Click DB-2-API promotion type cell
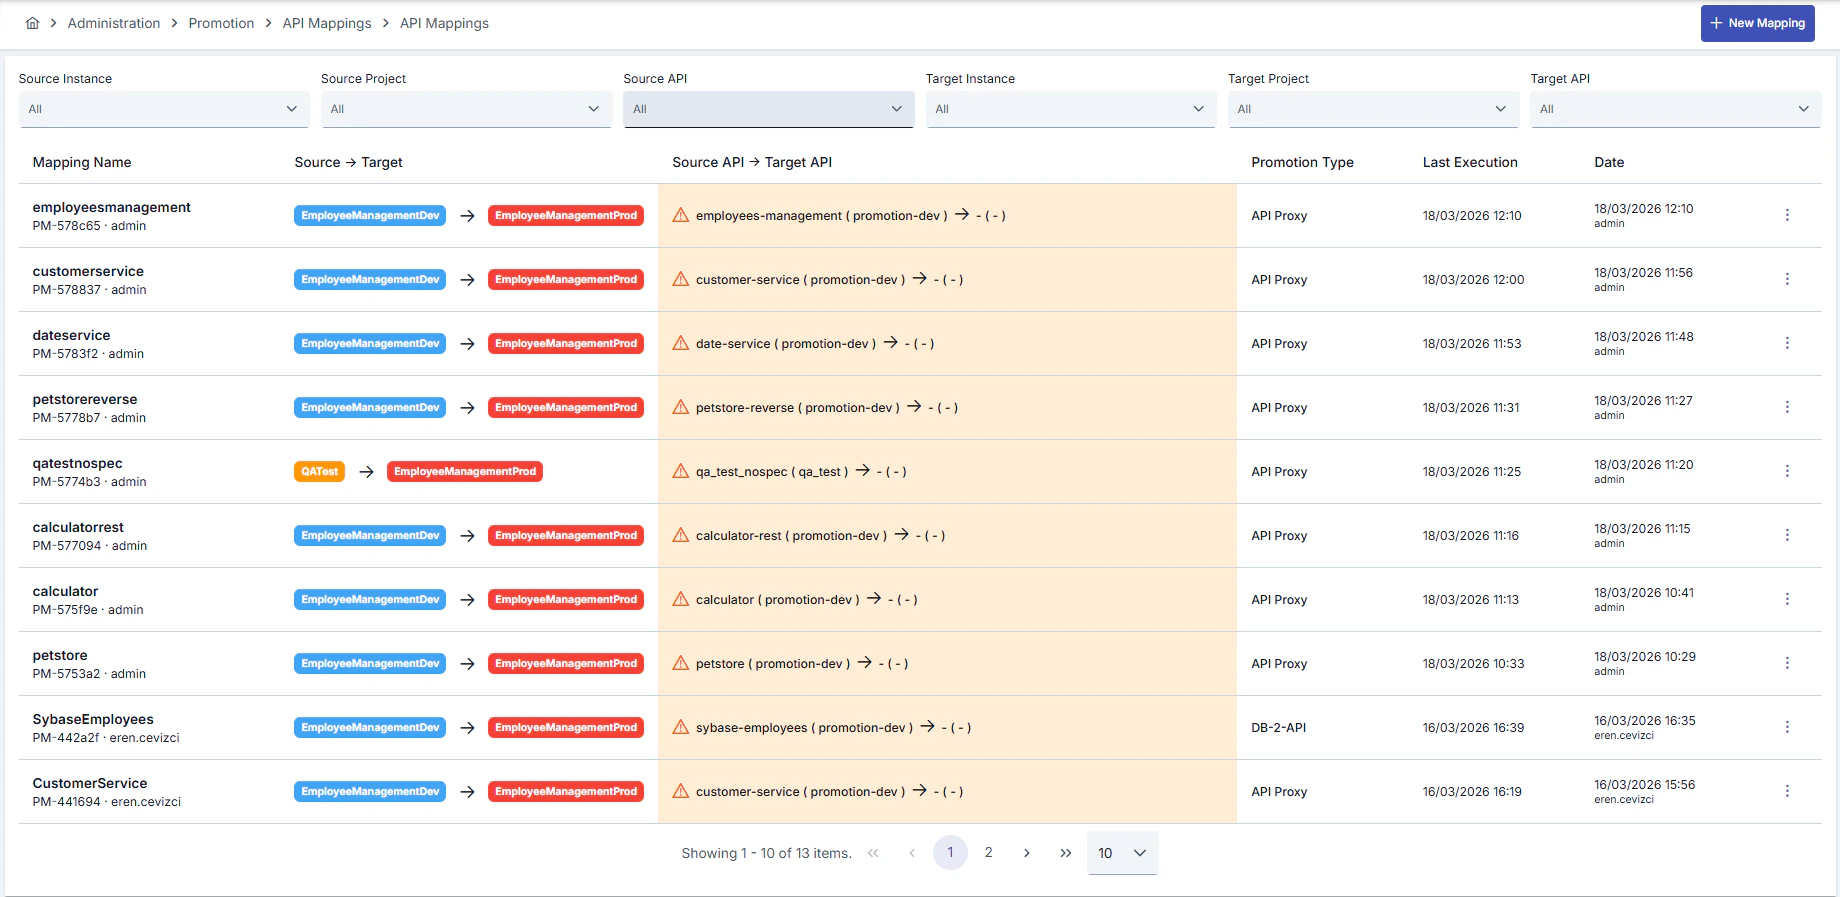The width and height of the screenshot is (1840, 897). (x=1278, y=727)
